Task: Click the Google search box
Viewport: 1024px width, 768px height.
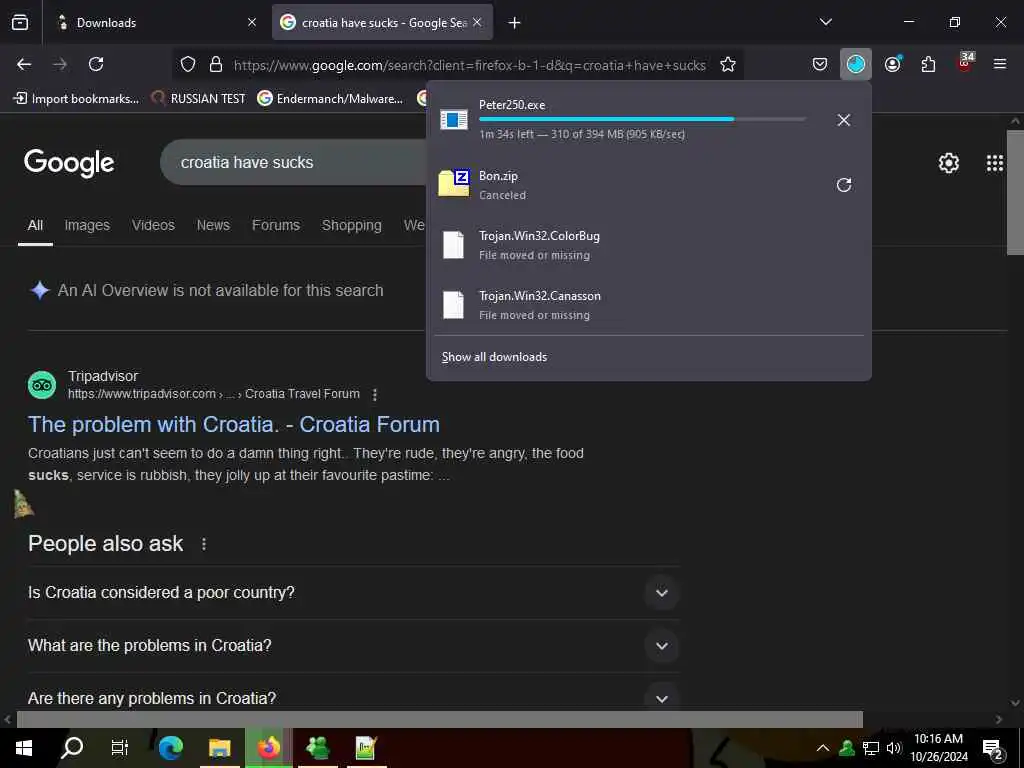Action: 294,163
